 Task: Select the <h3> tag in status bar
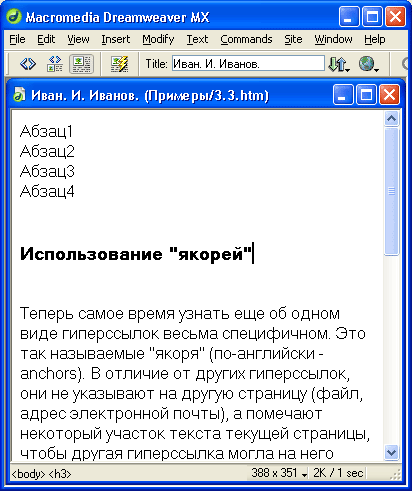click(60, 474)
